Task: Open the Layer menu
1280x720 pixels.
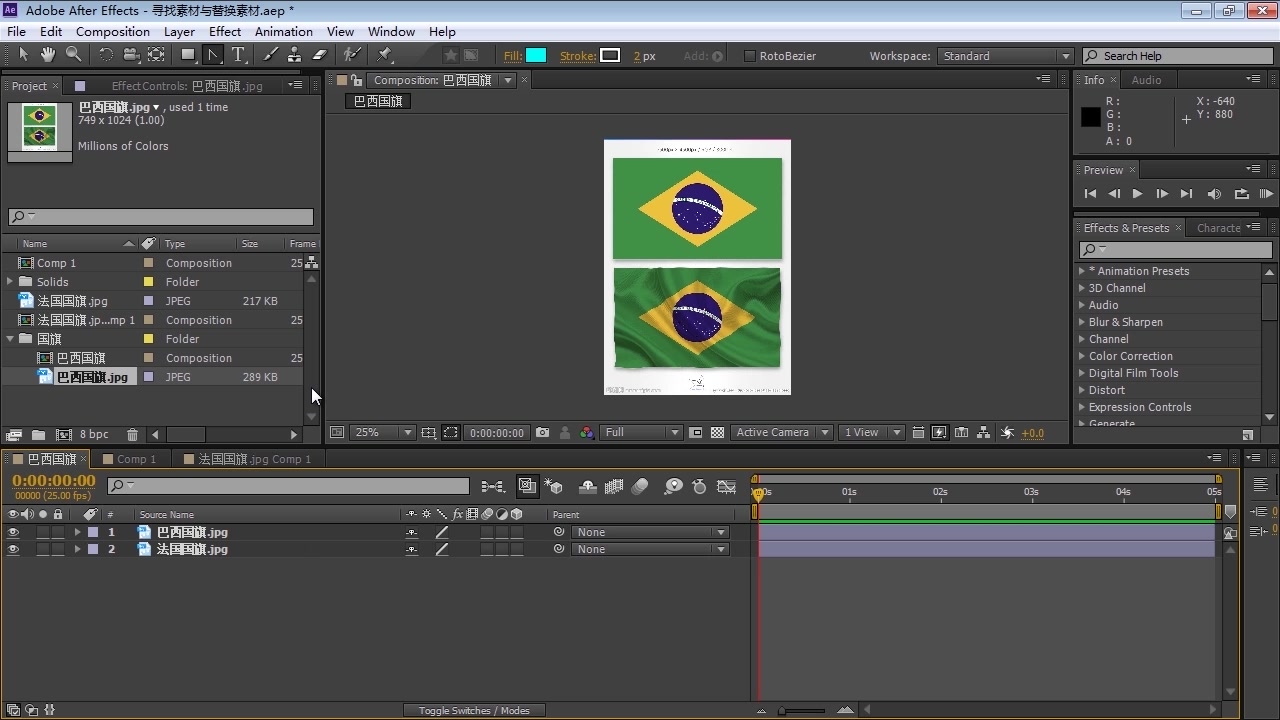Action: (179, 31)
